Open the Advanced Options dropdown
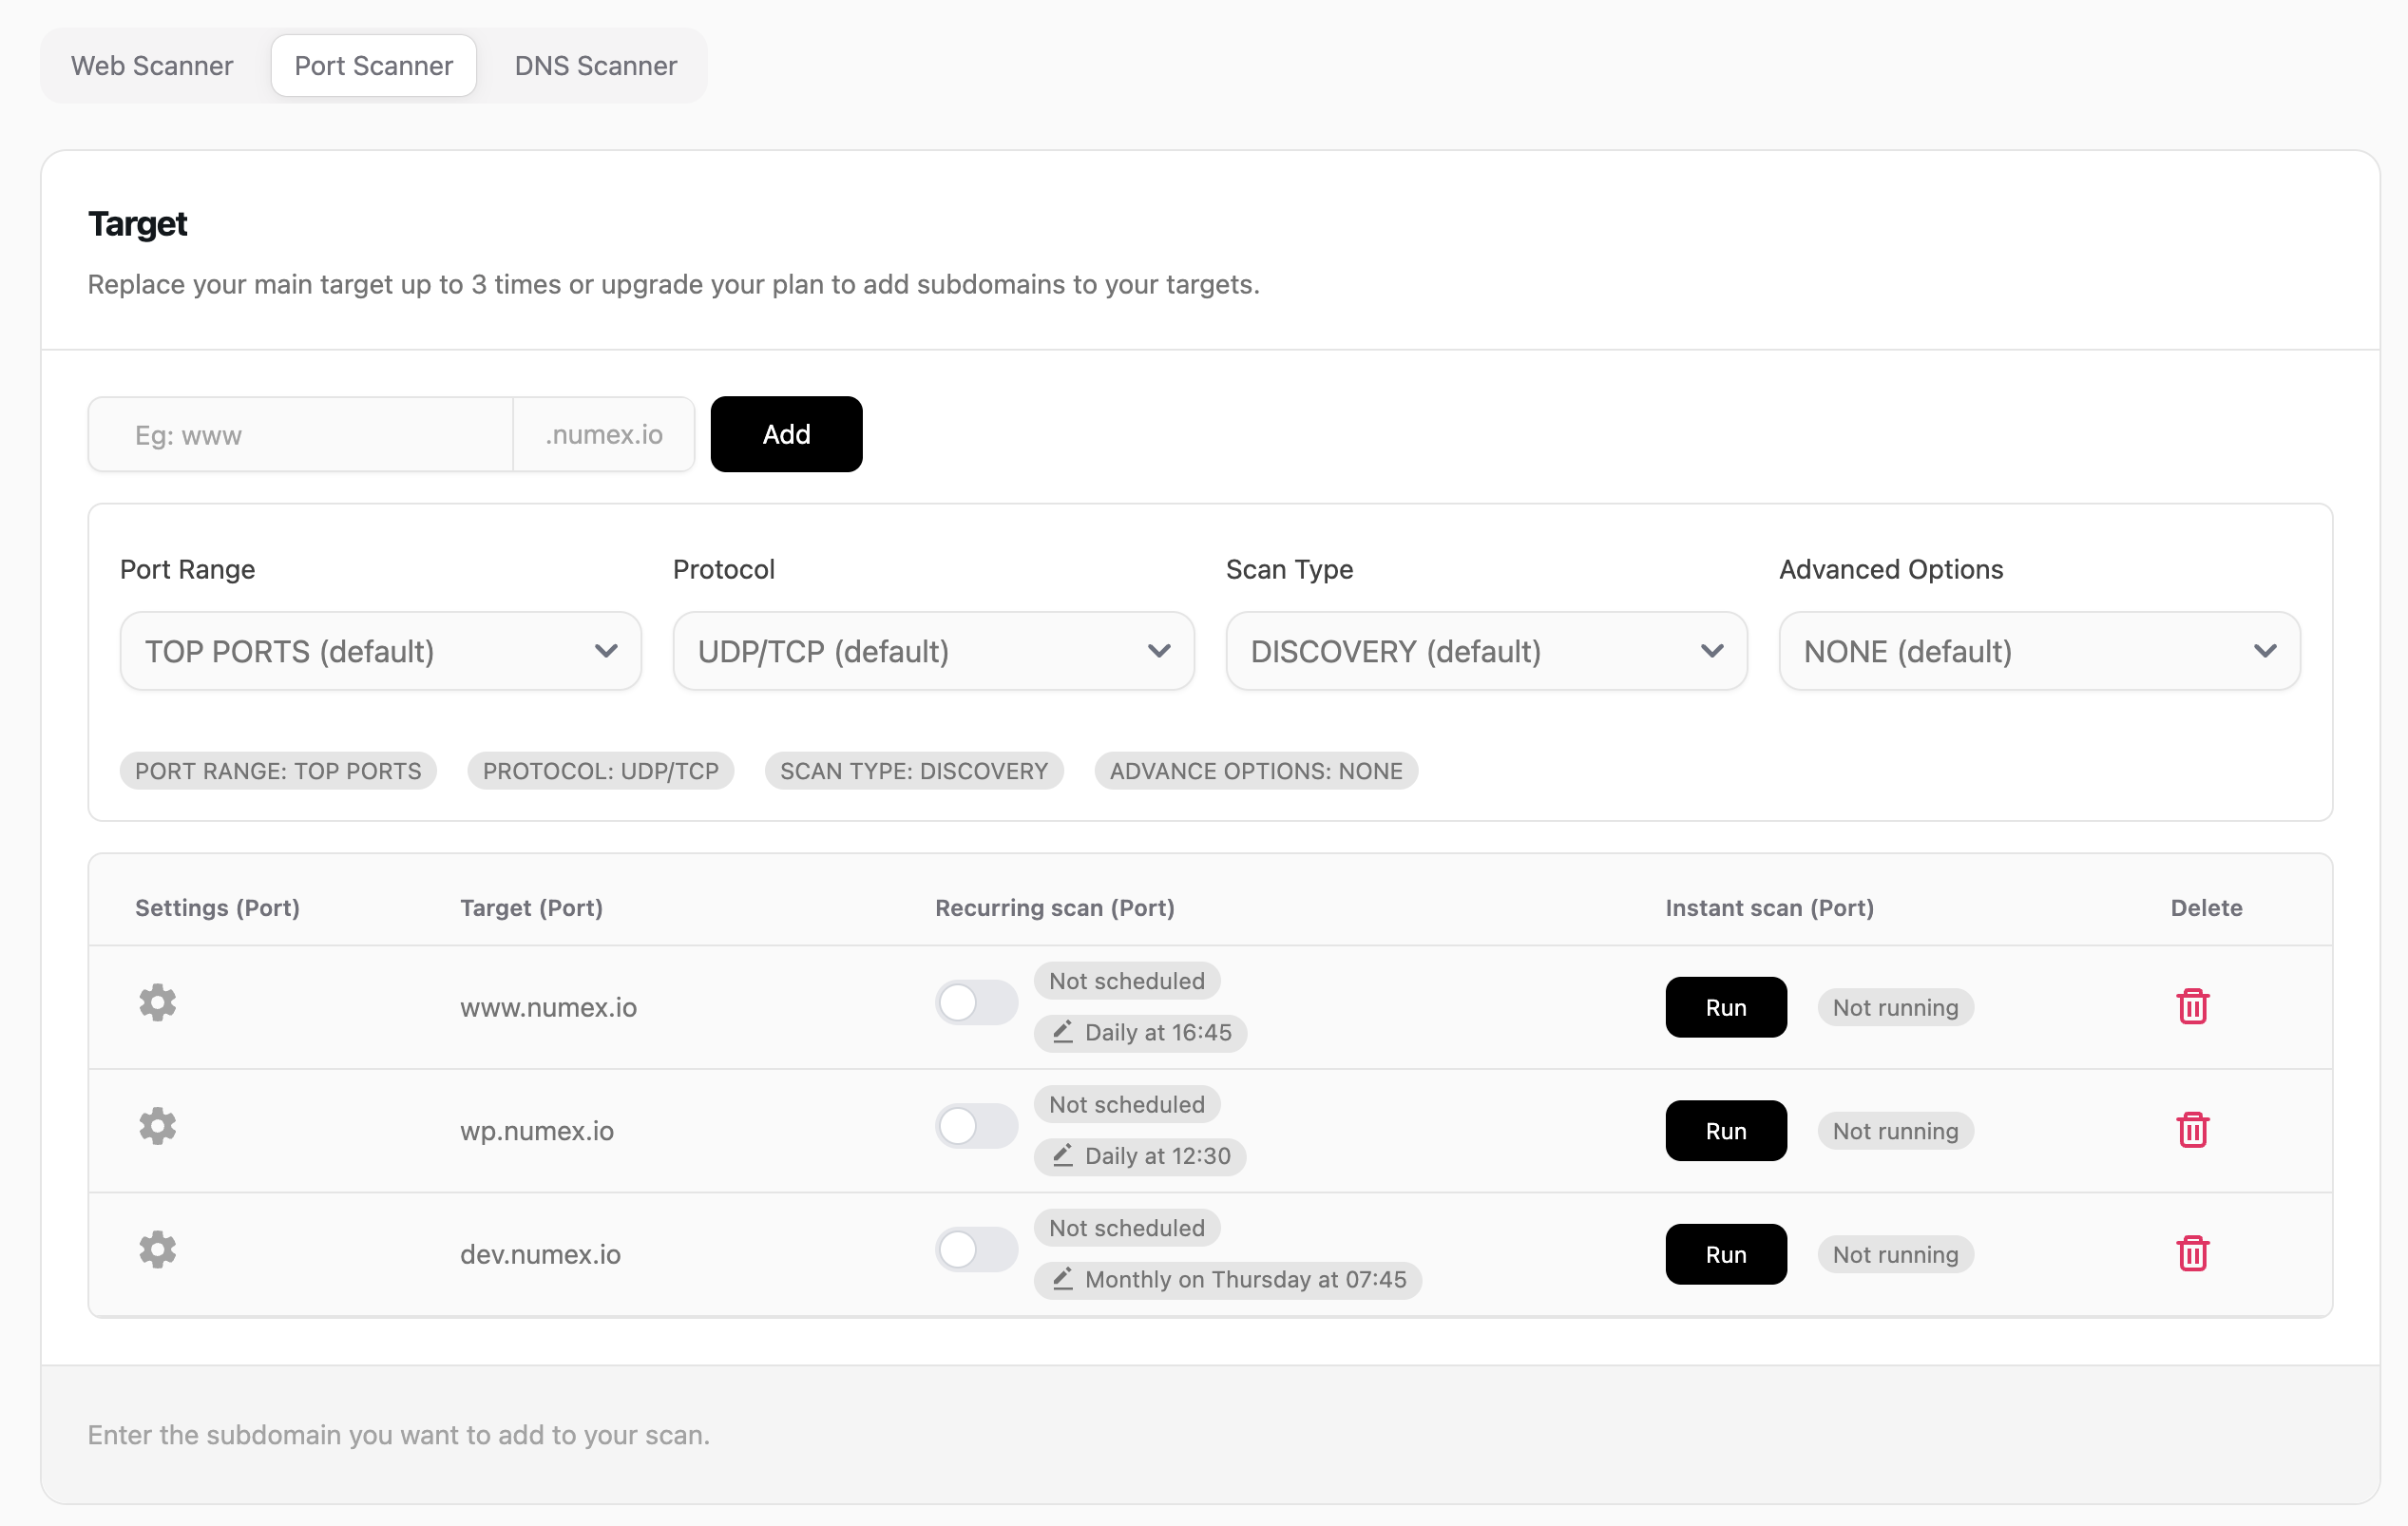This screenshot has width=2408, height=1526. [x=2039, y=651]
